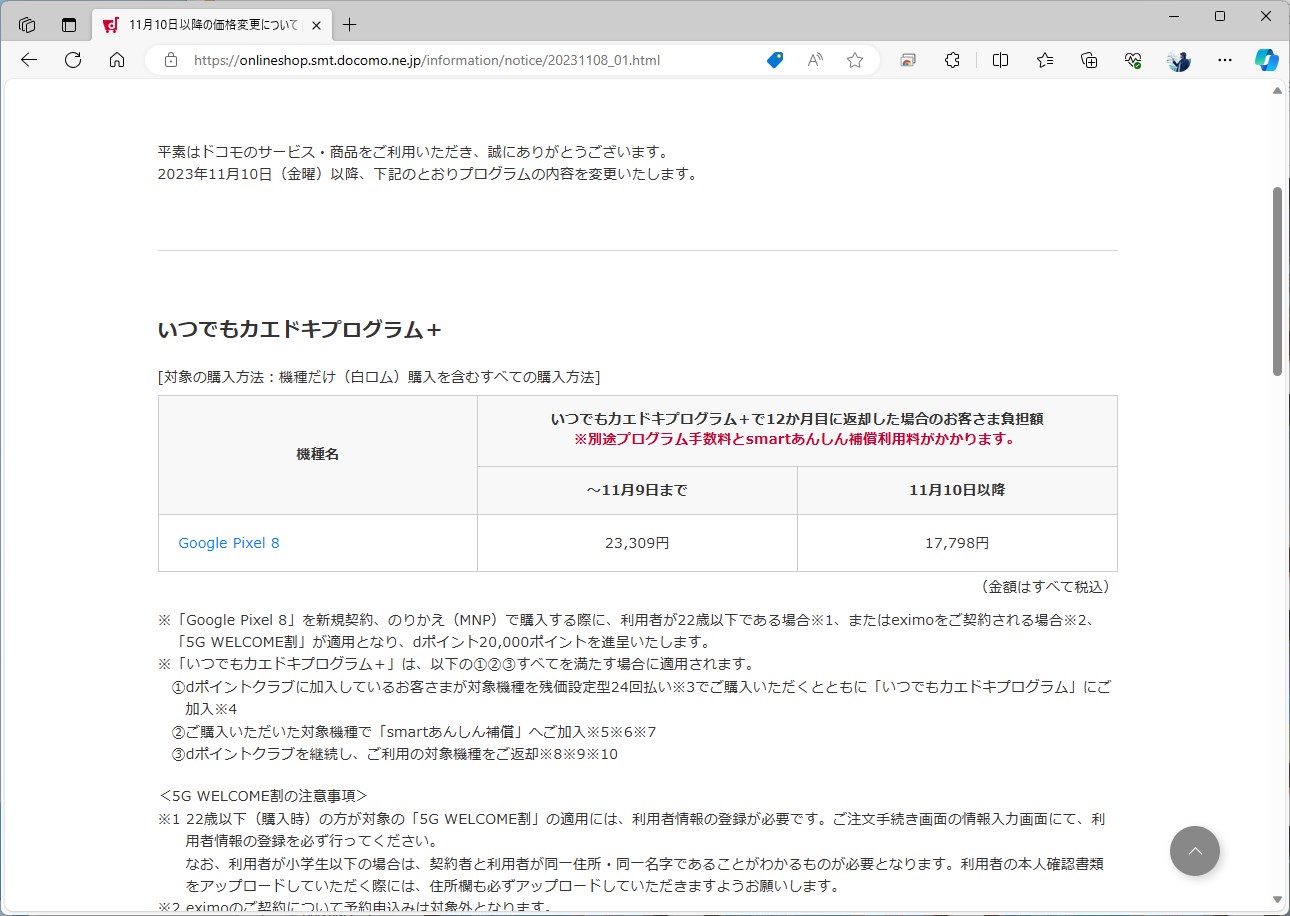
Task: Open the Copilot sidebar
Action: pos(1266,60)
